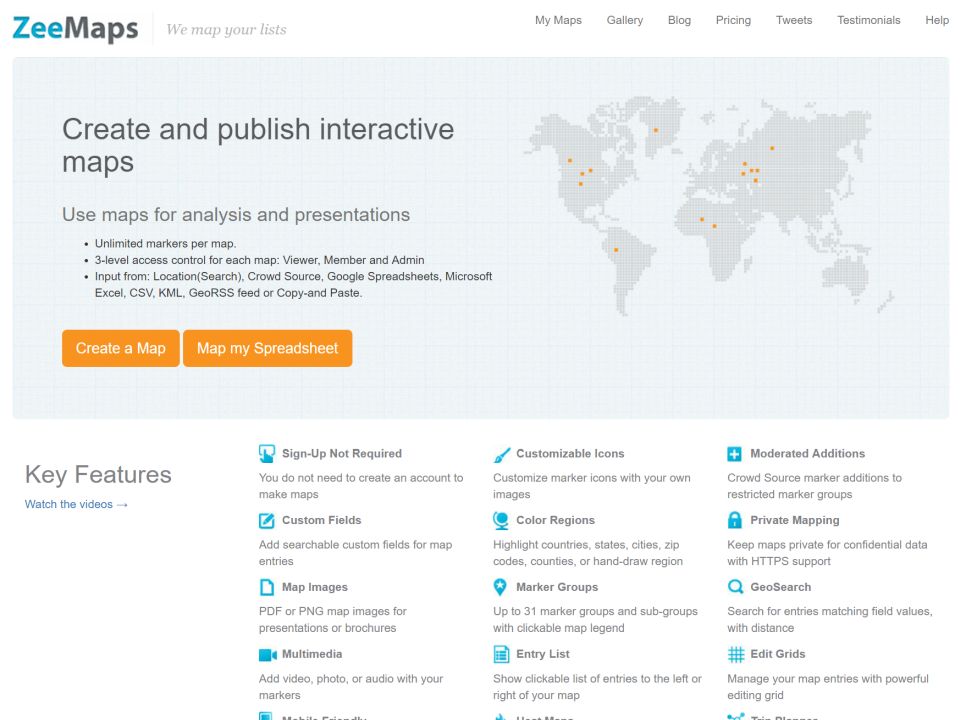
Task: Click the '3-level access control' bullet text
Action: [259, 260]
